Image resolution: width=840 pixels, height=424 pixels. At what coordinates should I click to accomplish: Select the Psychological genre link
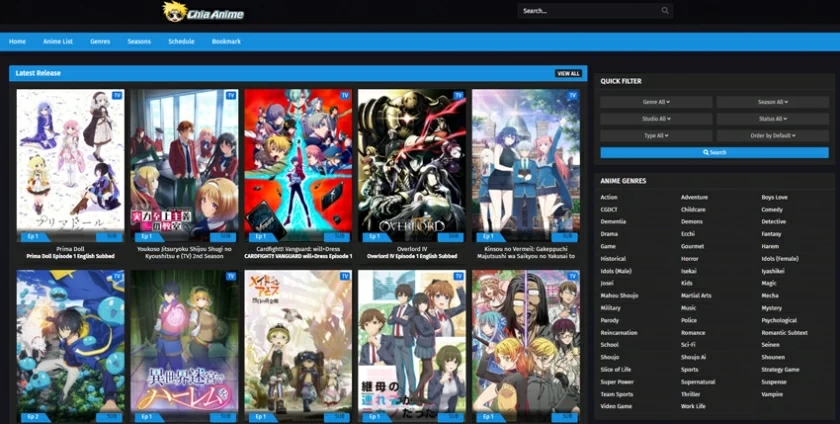tap(779, 321)
